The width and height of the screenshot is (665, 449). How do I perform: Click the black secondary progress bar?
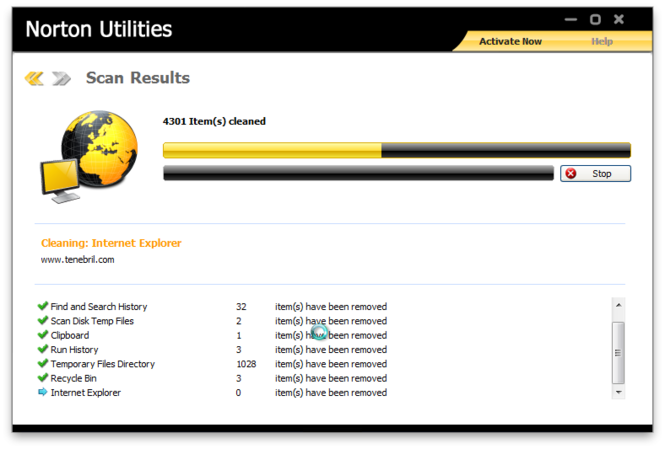pos(358,173)
